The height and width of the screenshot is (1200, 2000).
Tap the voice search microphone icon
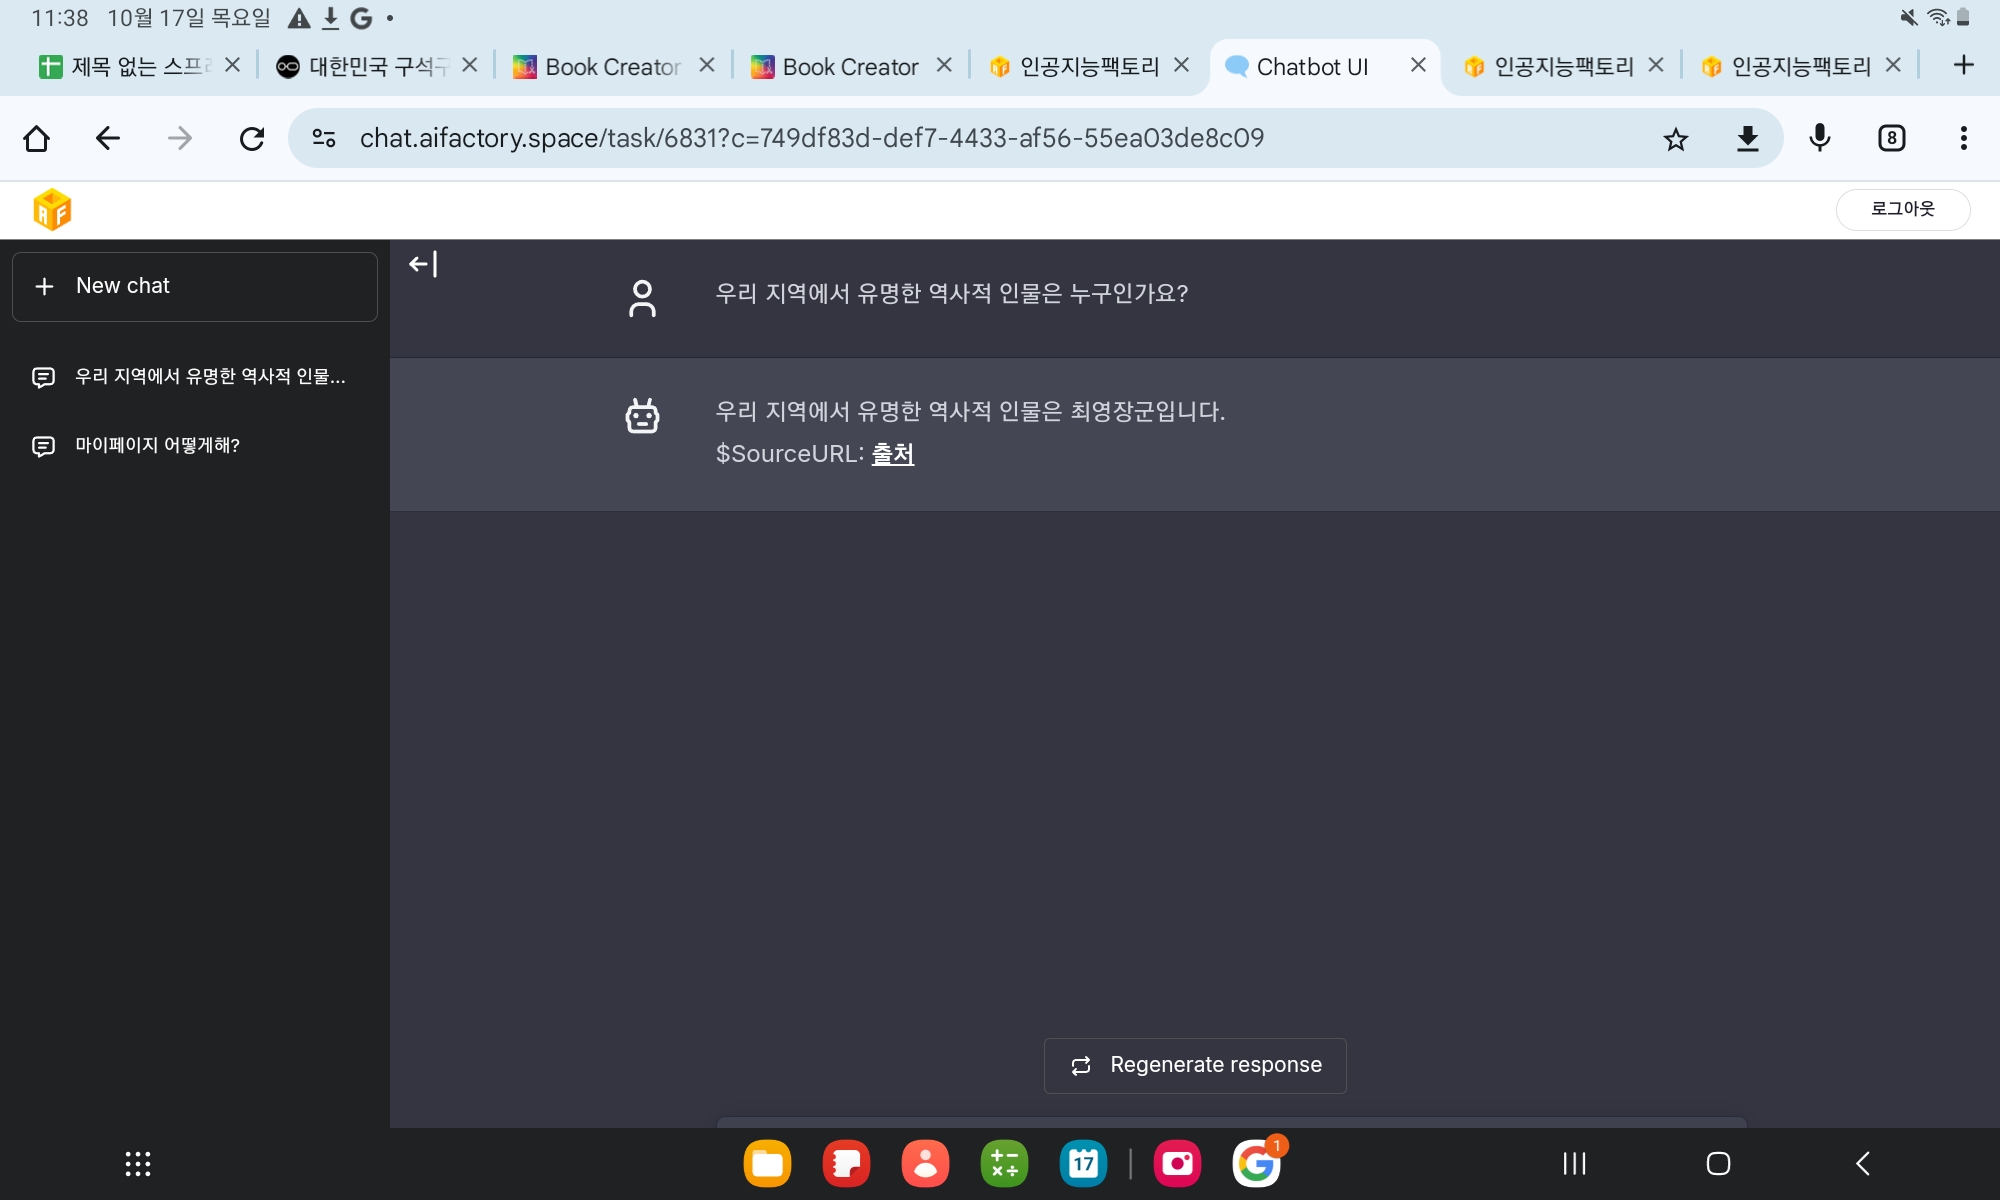click(x=1820, y=138)
